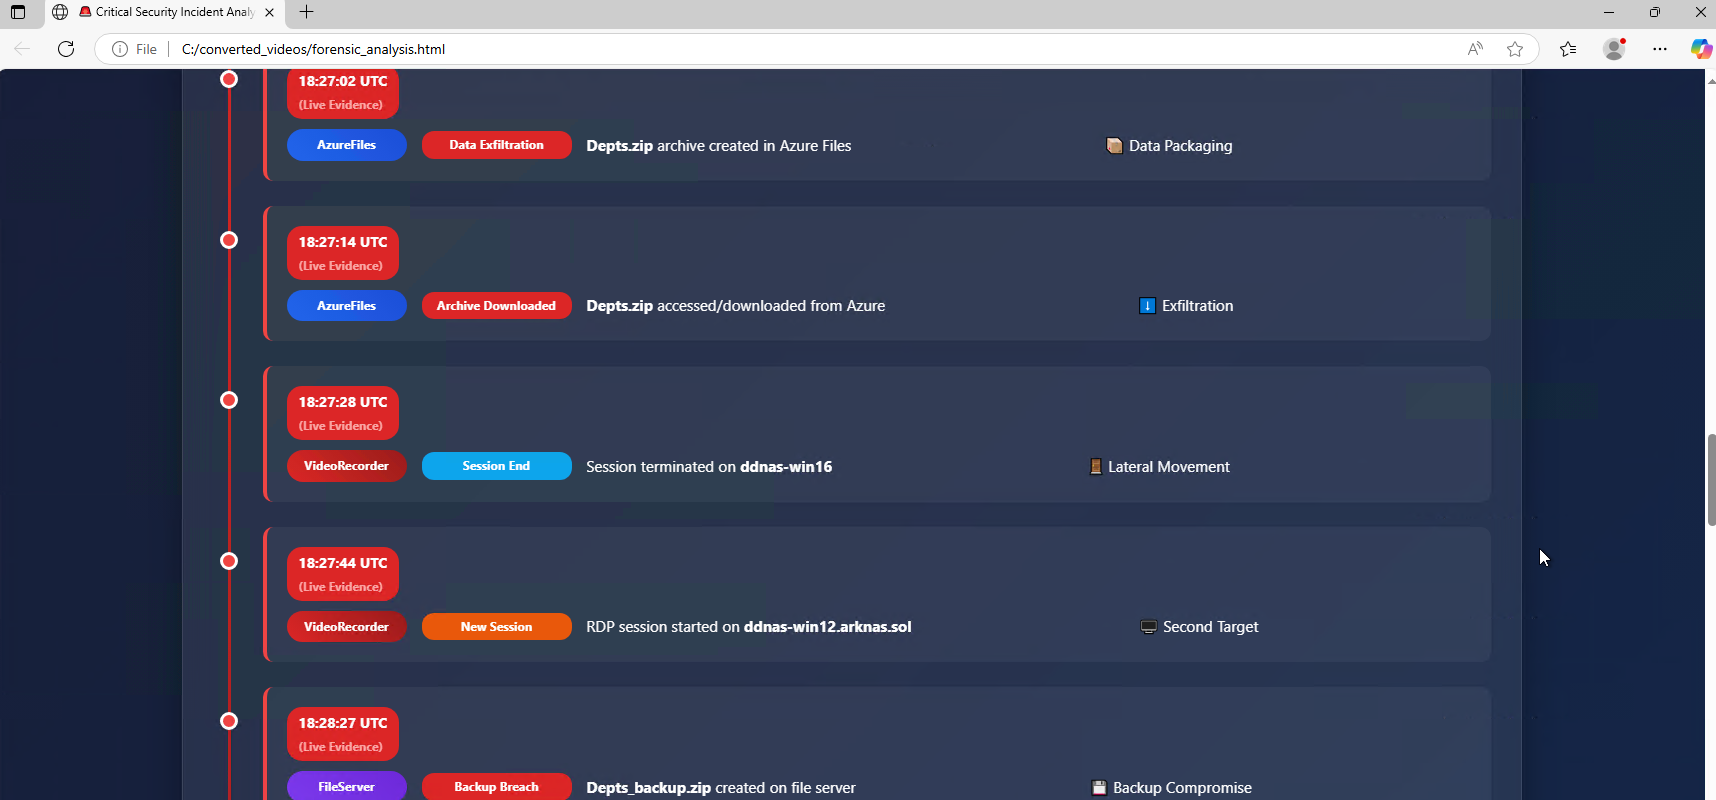Close the Critical Security Incident tab

[x=269, y=12]
